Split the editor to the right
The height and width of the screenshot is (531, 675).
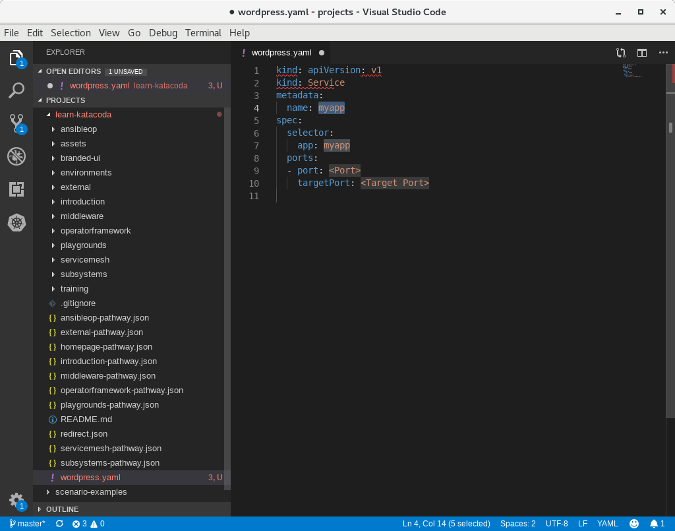(x=642, y=52)
